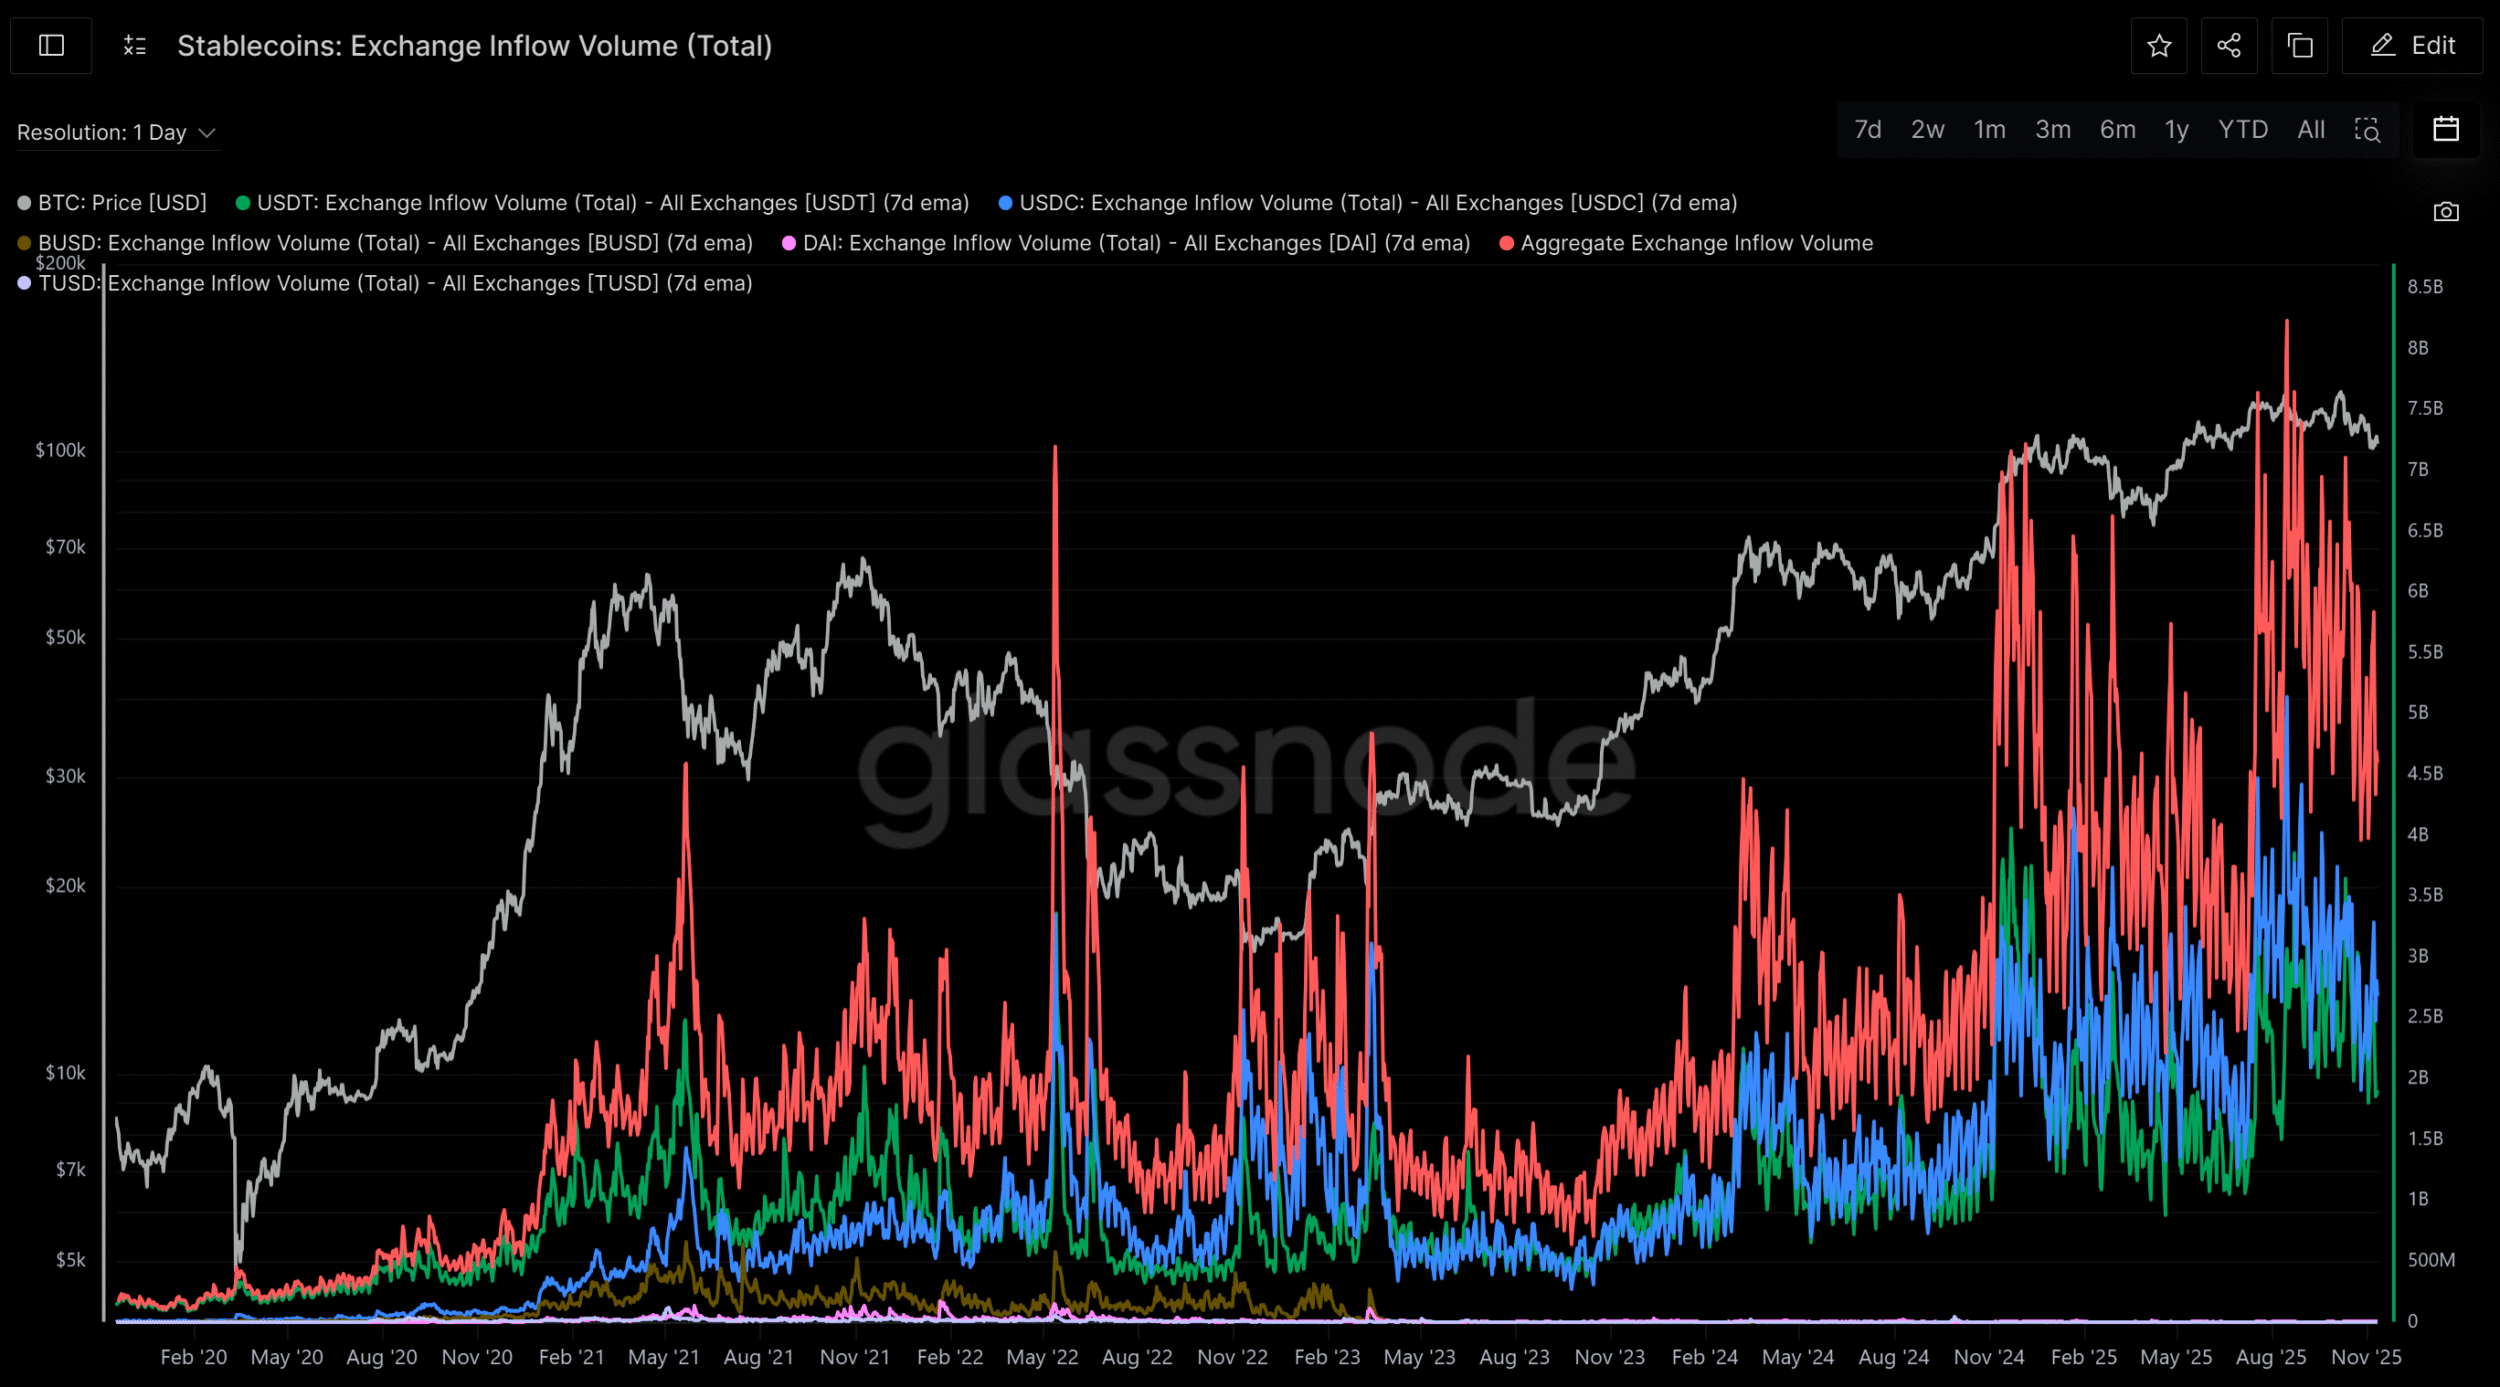Select the All time range

[x=2310, y=130]
